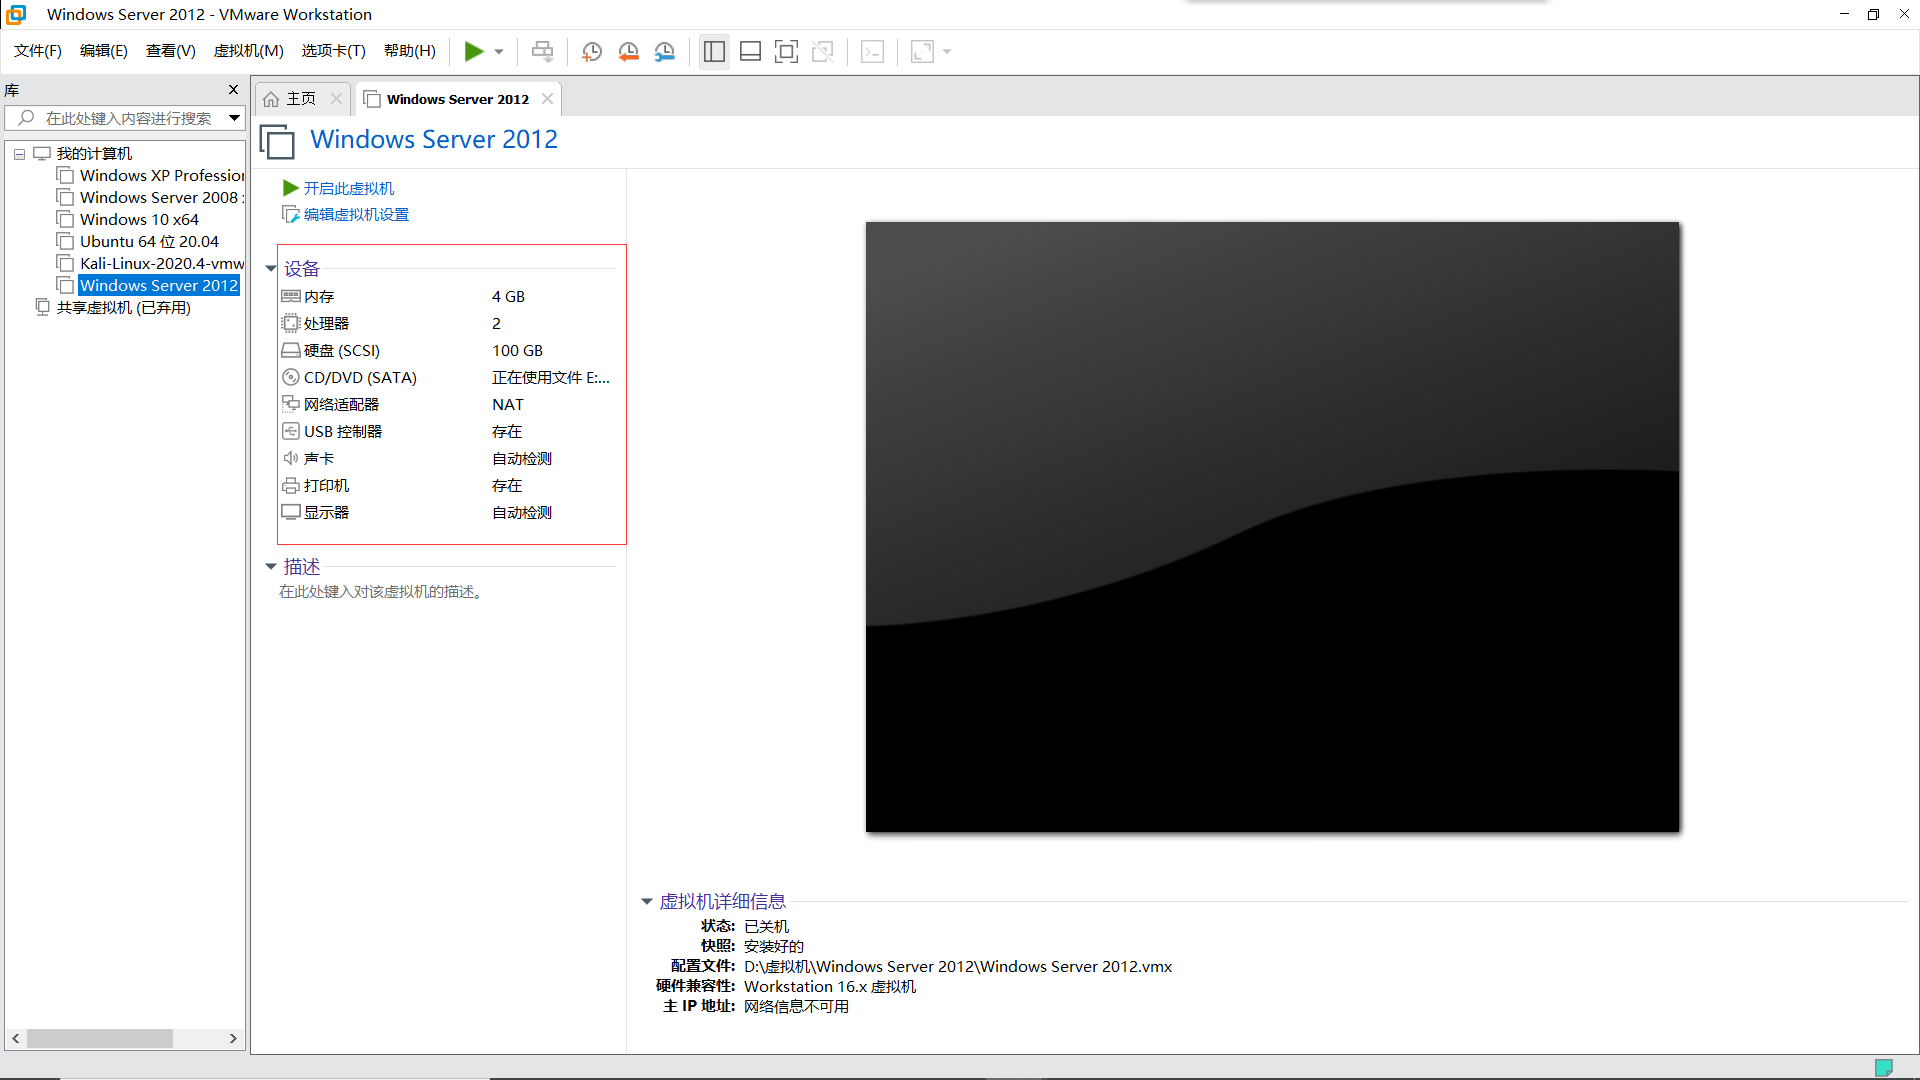1920x1080 pixels.
Task: Click the library horizontal scrollbar thumb
Action: [100, 1039]
